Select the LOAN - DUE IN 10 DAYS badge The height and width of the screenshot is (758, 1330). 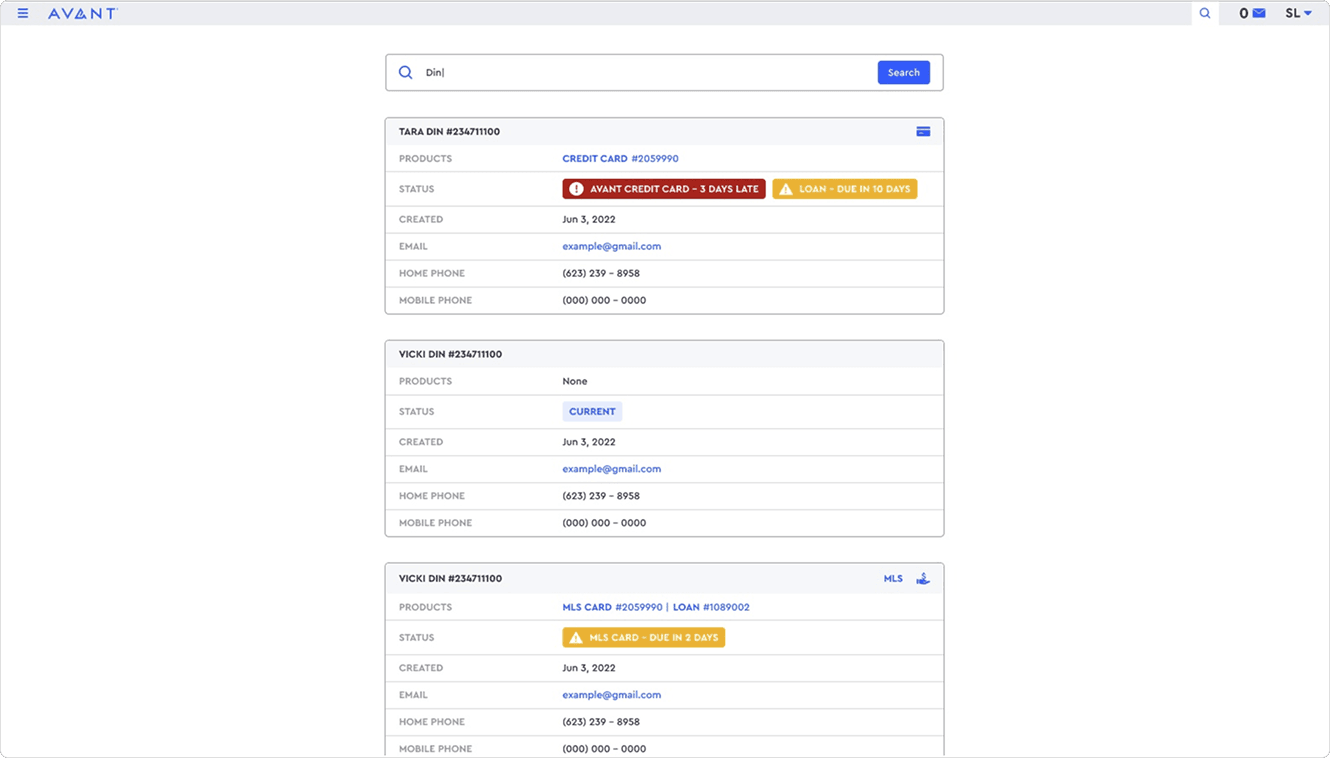[x=844, y=188]
